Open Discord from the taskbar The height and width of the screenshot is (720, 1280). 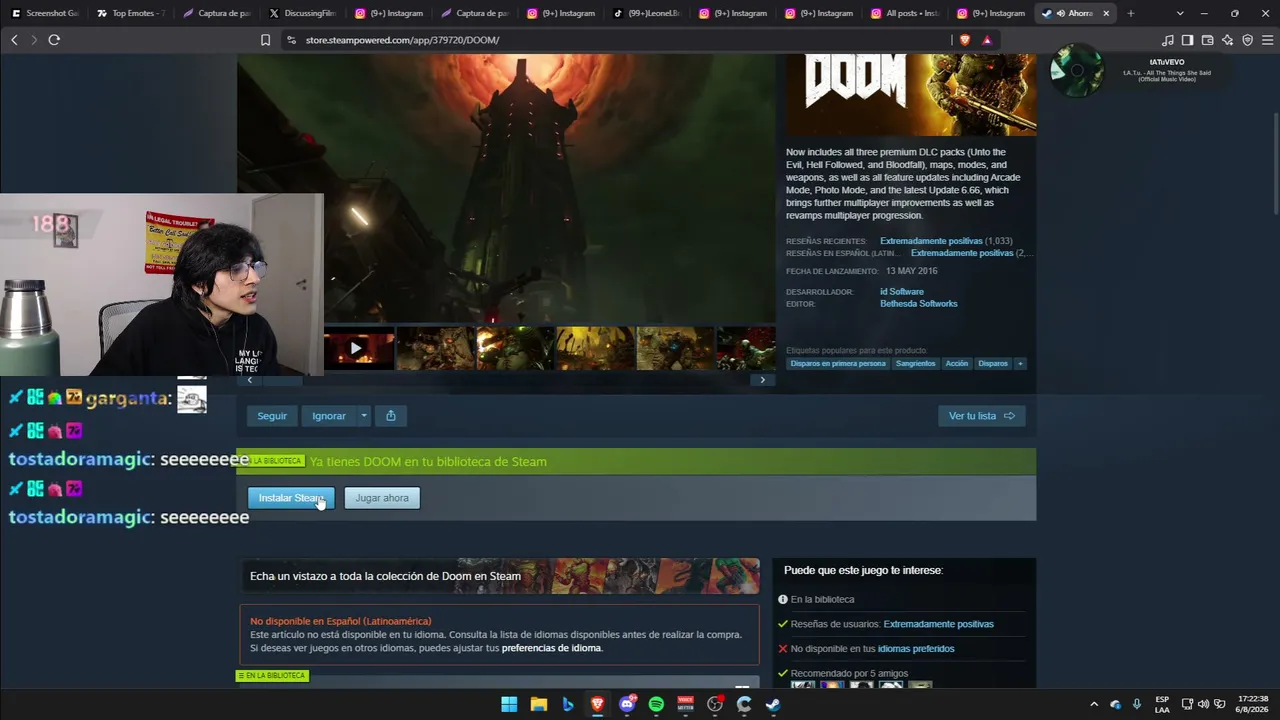pyautogui.click(x=627, y=704)
